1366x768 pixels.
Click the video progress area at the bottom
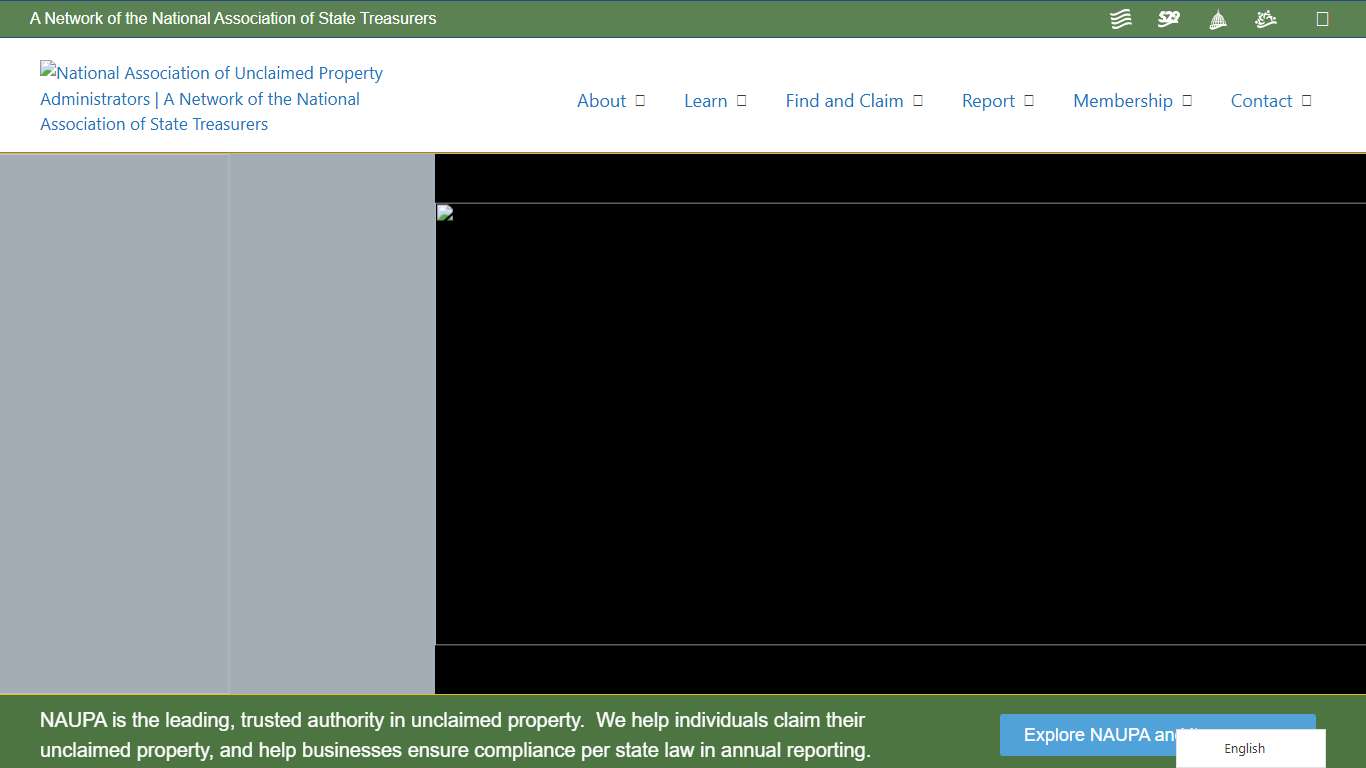(x=900, y=668)
